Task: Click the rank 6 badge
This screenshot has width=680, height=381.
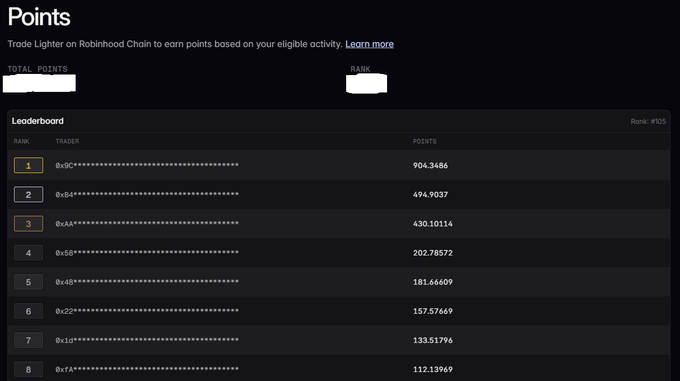Action: point(28,311)
